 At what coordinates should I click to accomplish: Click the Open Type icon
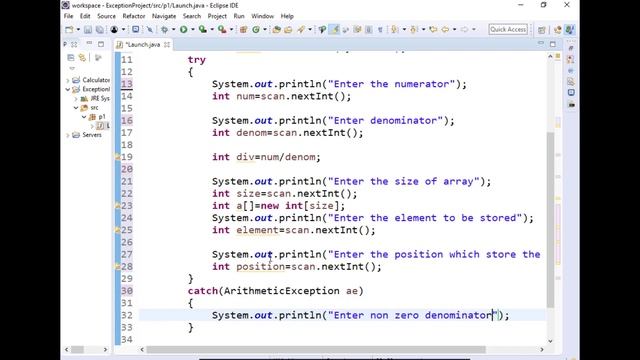[x=276, y=29]
